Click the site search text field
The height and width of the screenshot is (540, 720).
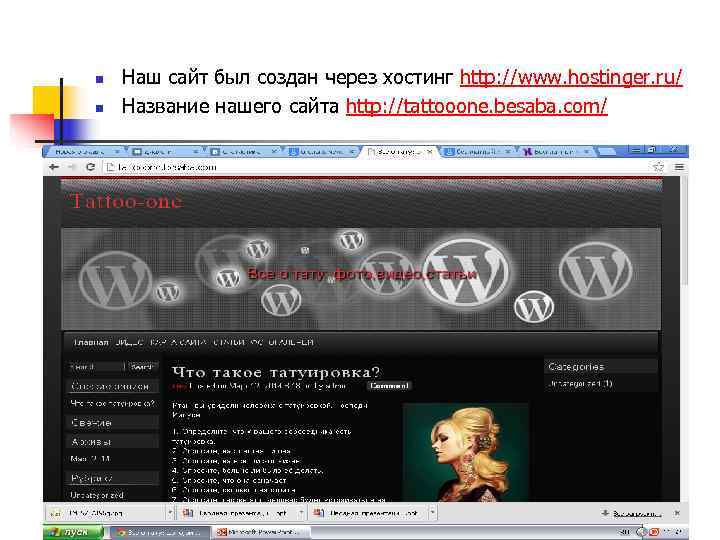(96, 367)
